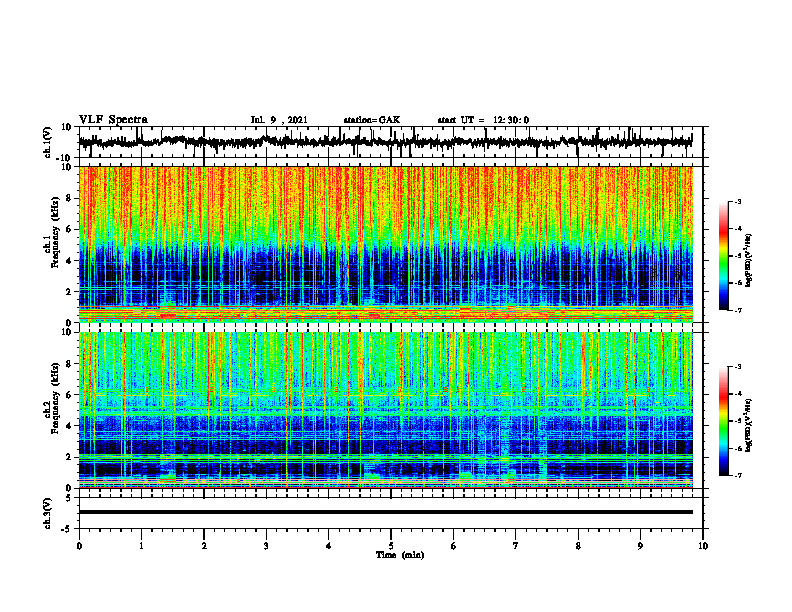Click the "2" kHz tick on ch.2 frequency axis
Screen dimensions: 792x612
[70, 457]
